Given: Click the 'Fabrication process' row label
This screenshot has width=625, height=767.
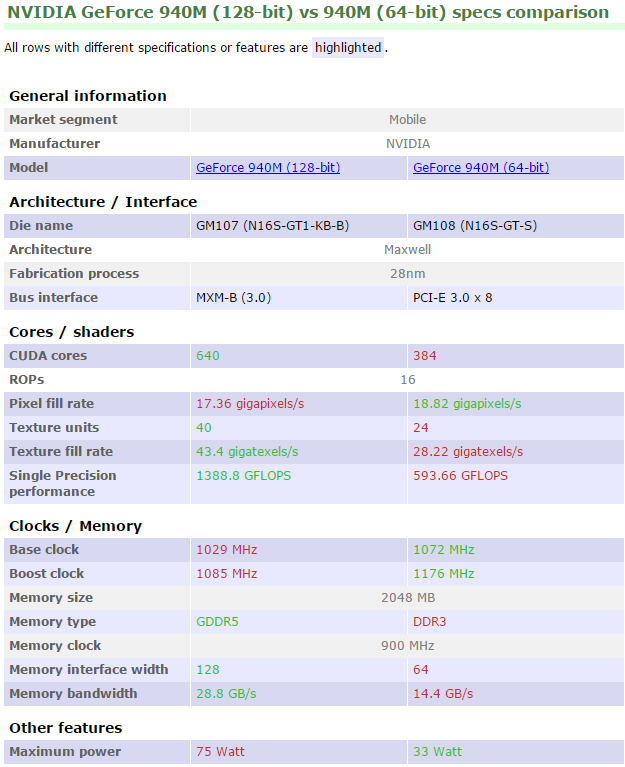Looking at the screenshot, I should point(74,273).
